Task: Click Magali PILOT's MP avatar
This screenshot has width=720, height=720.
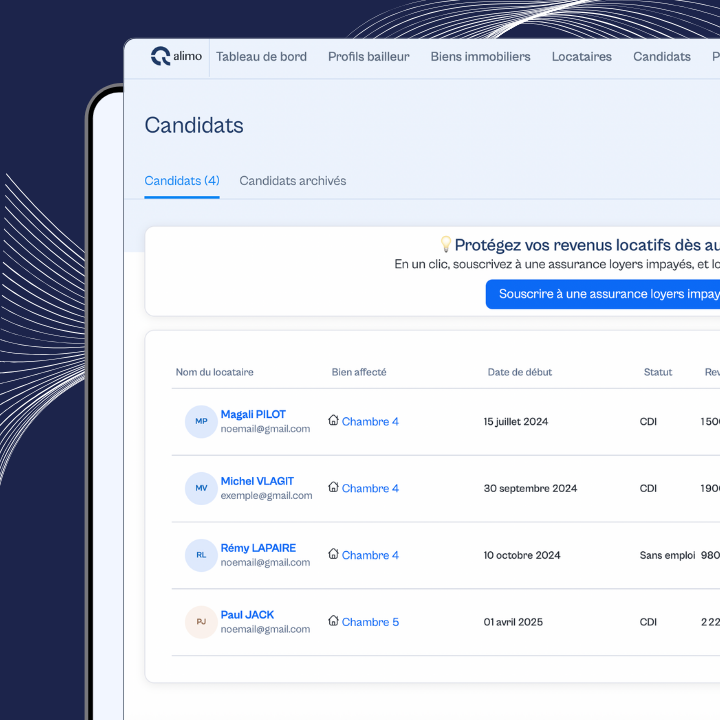Action: (201, 421)
